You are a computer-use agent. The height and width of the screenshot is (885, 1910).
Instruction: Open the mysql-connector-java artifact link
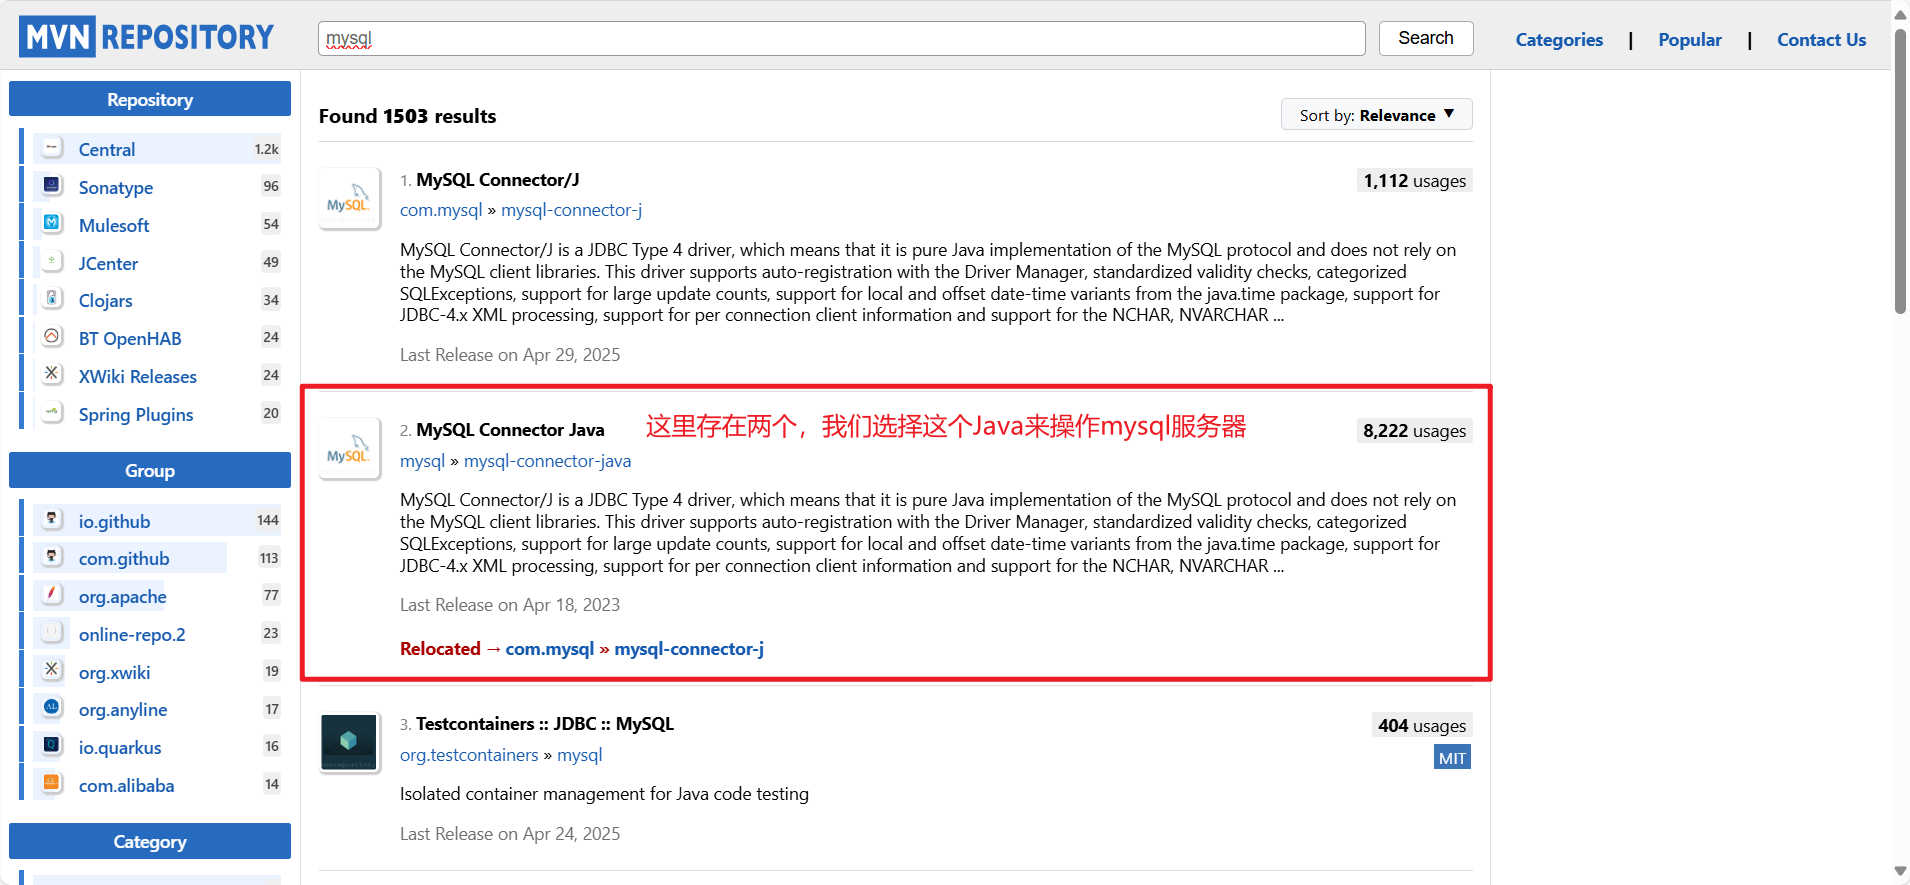pyautogui.click(x=547, y=460)
